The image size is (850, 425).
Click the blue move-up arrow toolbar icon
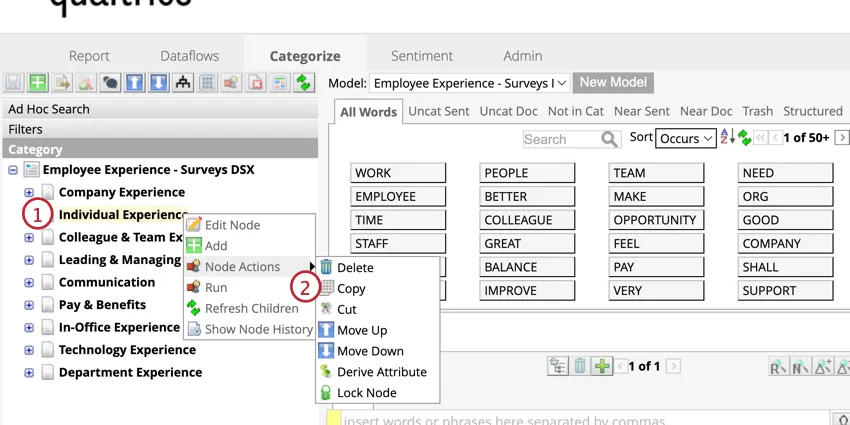coord(135,83)
